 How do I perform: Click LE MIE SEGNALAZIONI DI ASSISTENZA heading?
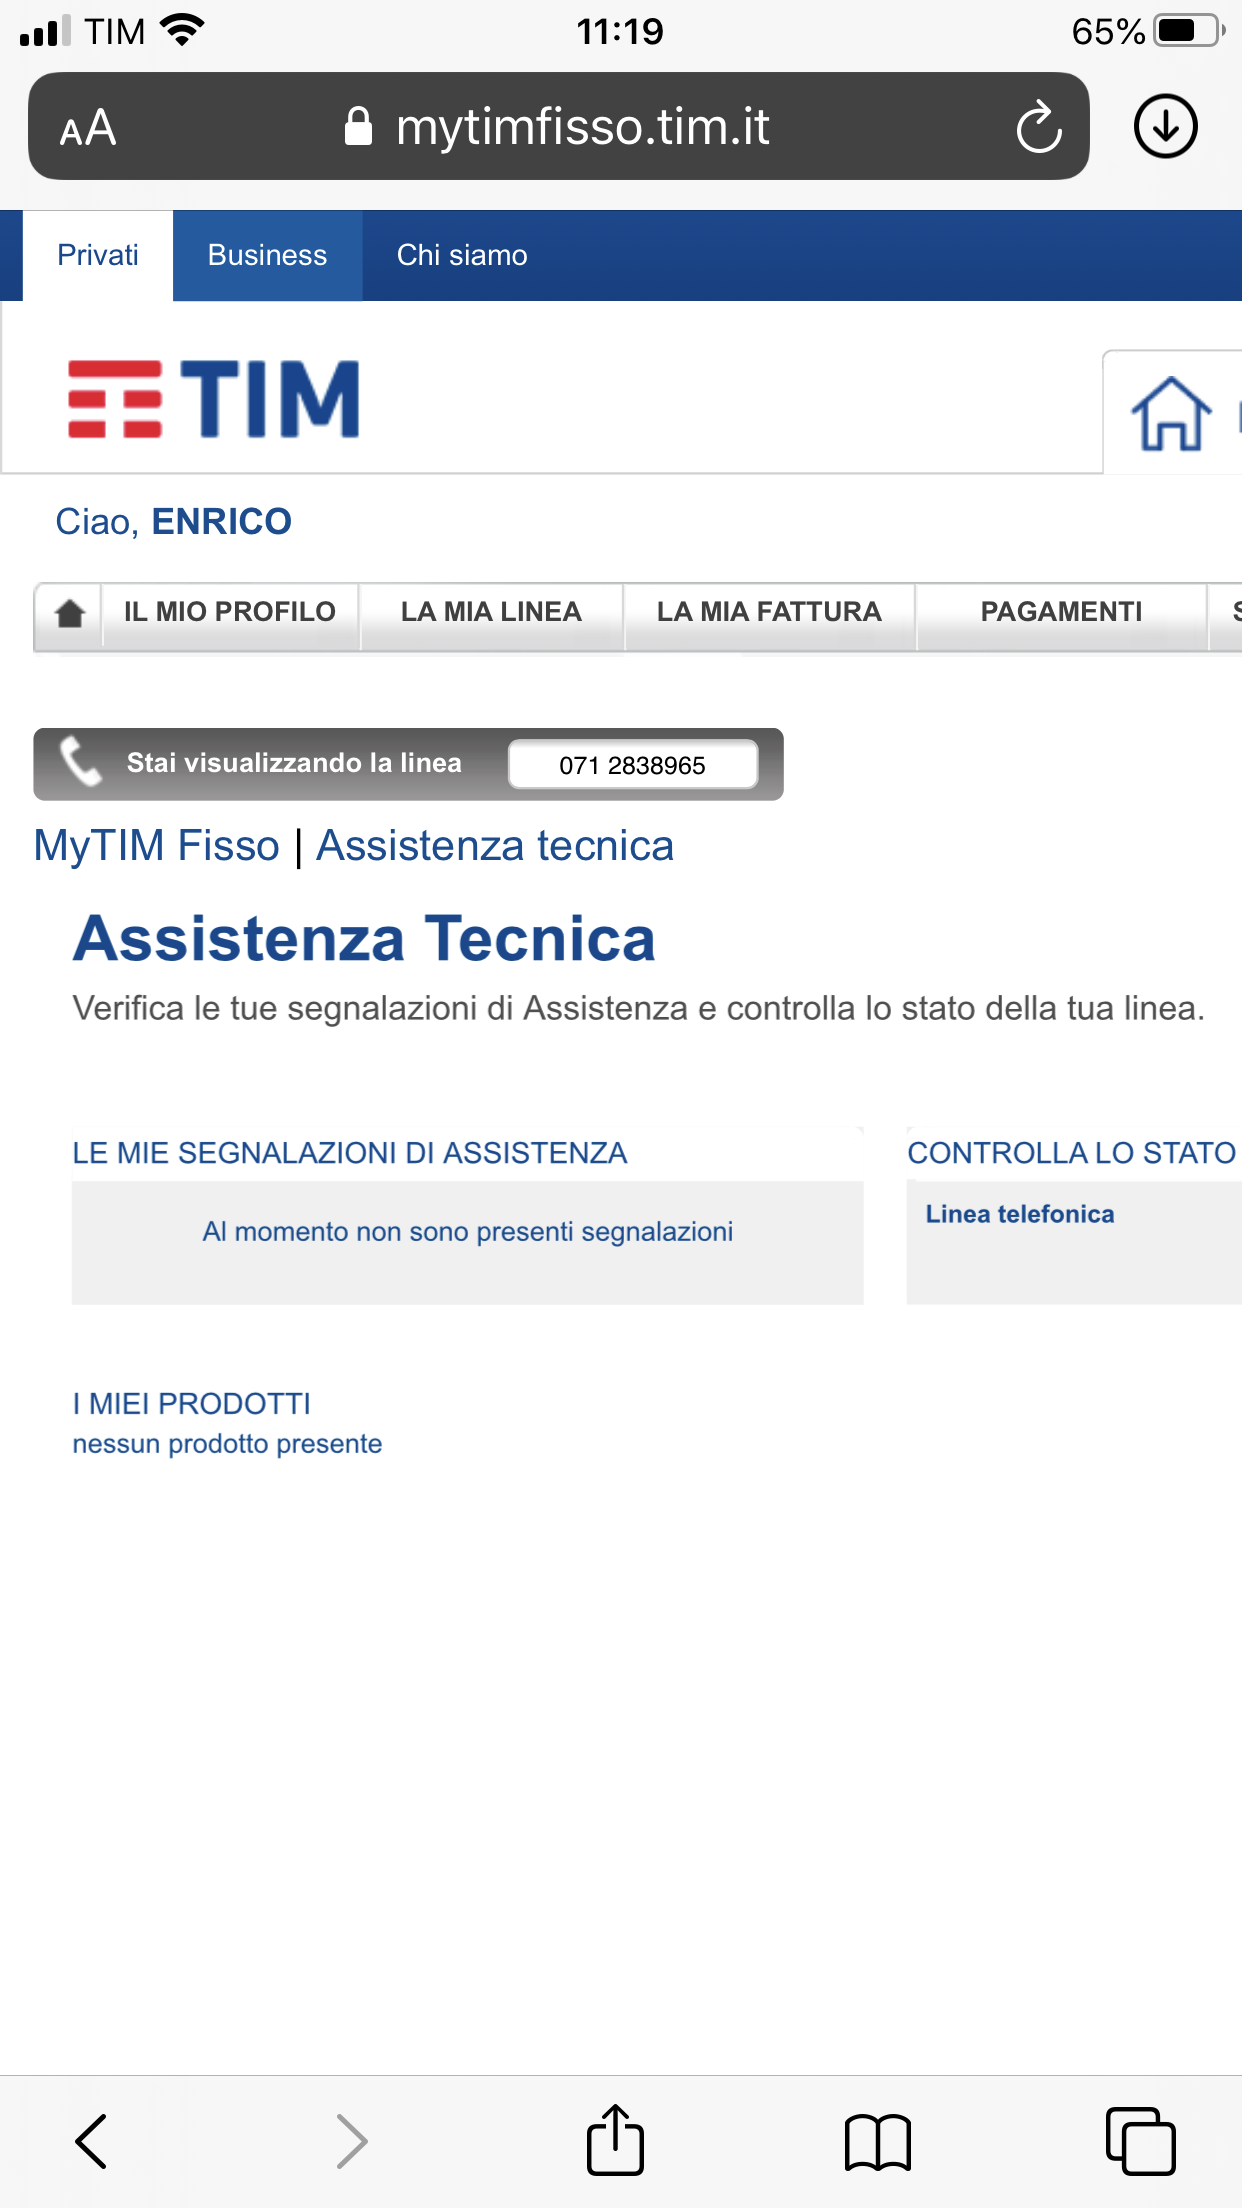(x=350, y=1153)
